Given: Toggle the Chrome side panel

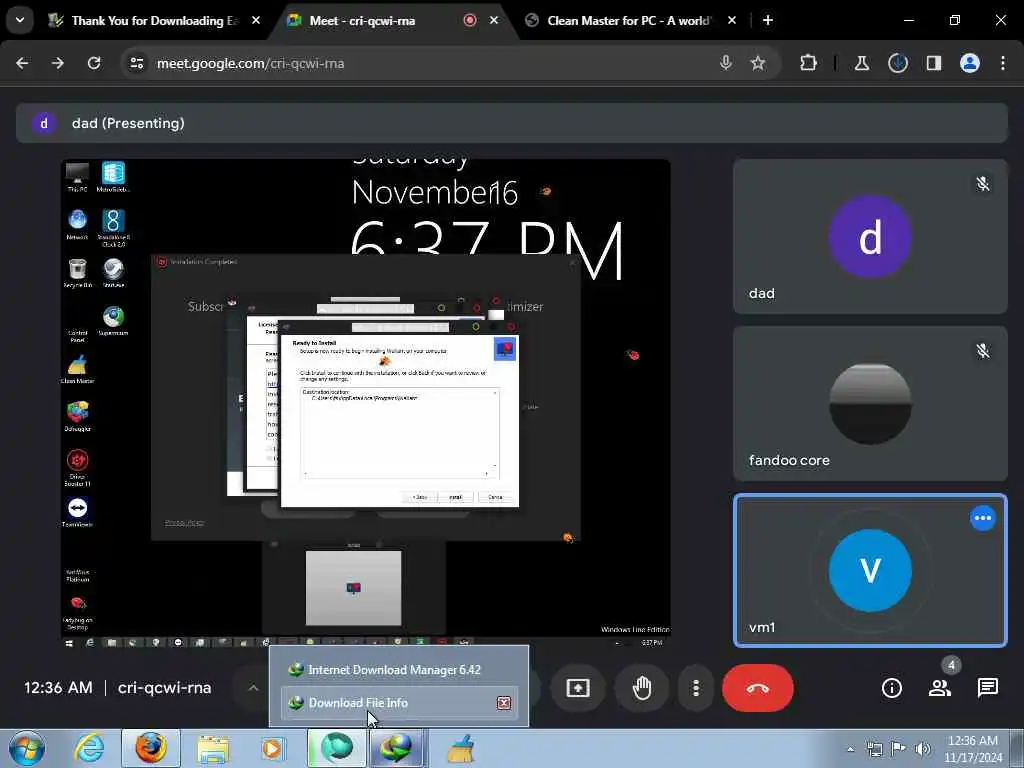Looking at the screenshot, I should pyautogui.click(x=934, y=63).
